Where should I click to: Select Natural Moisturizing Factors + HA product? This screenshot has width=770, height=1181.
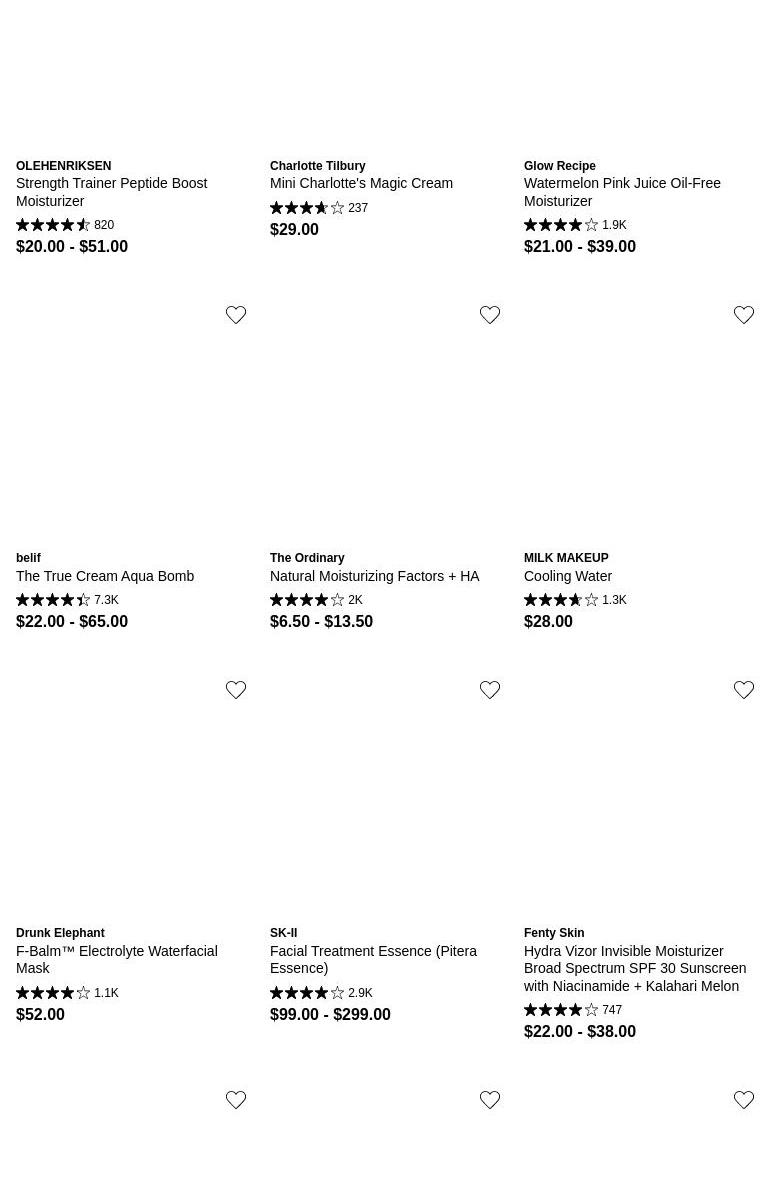click(x=374, y=576)
